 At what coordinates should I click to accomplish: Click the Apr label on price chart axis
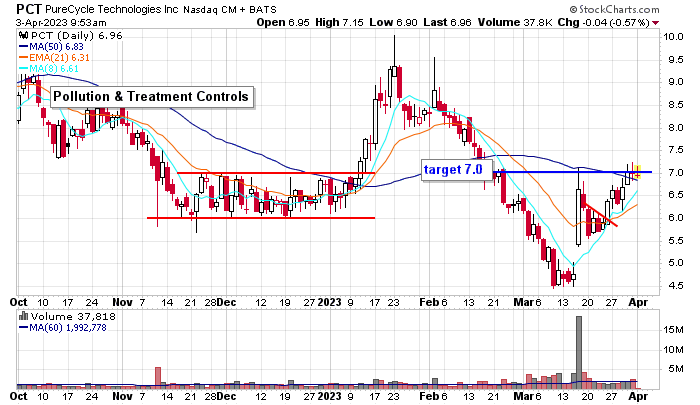click(638, 302)
